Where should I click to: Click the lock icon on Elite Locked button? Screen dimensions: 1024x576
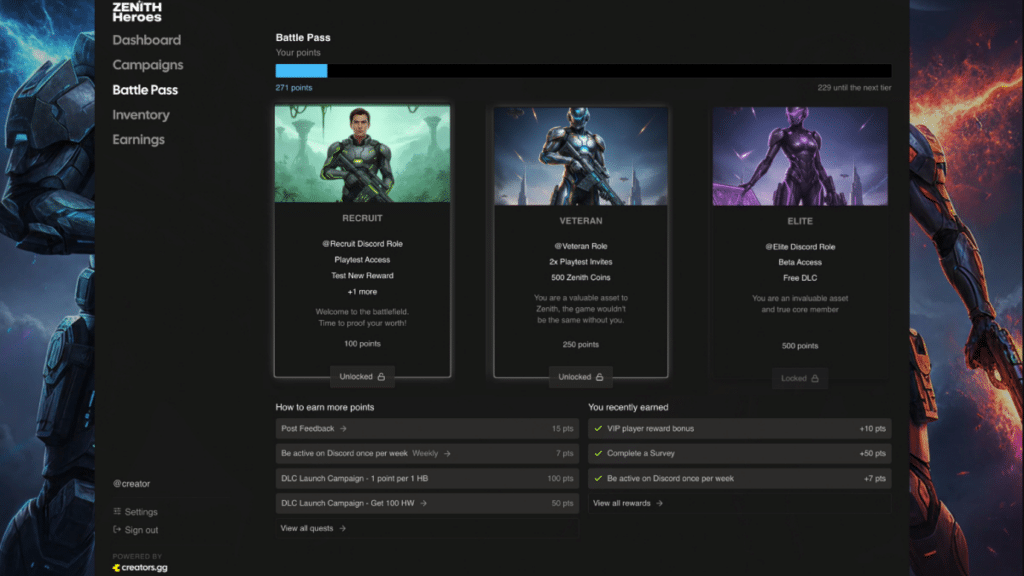tap(815, 378)
